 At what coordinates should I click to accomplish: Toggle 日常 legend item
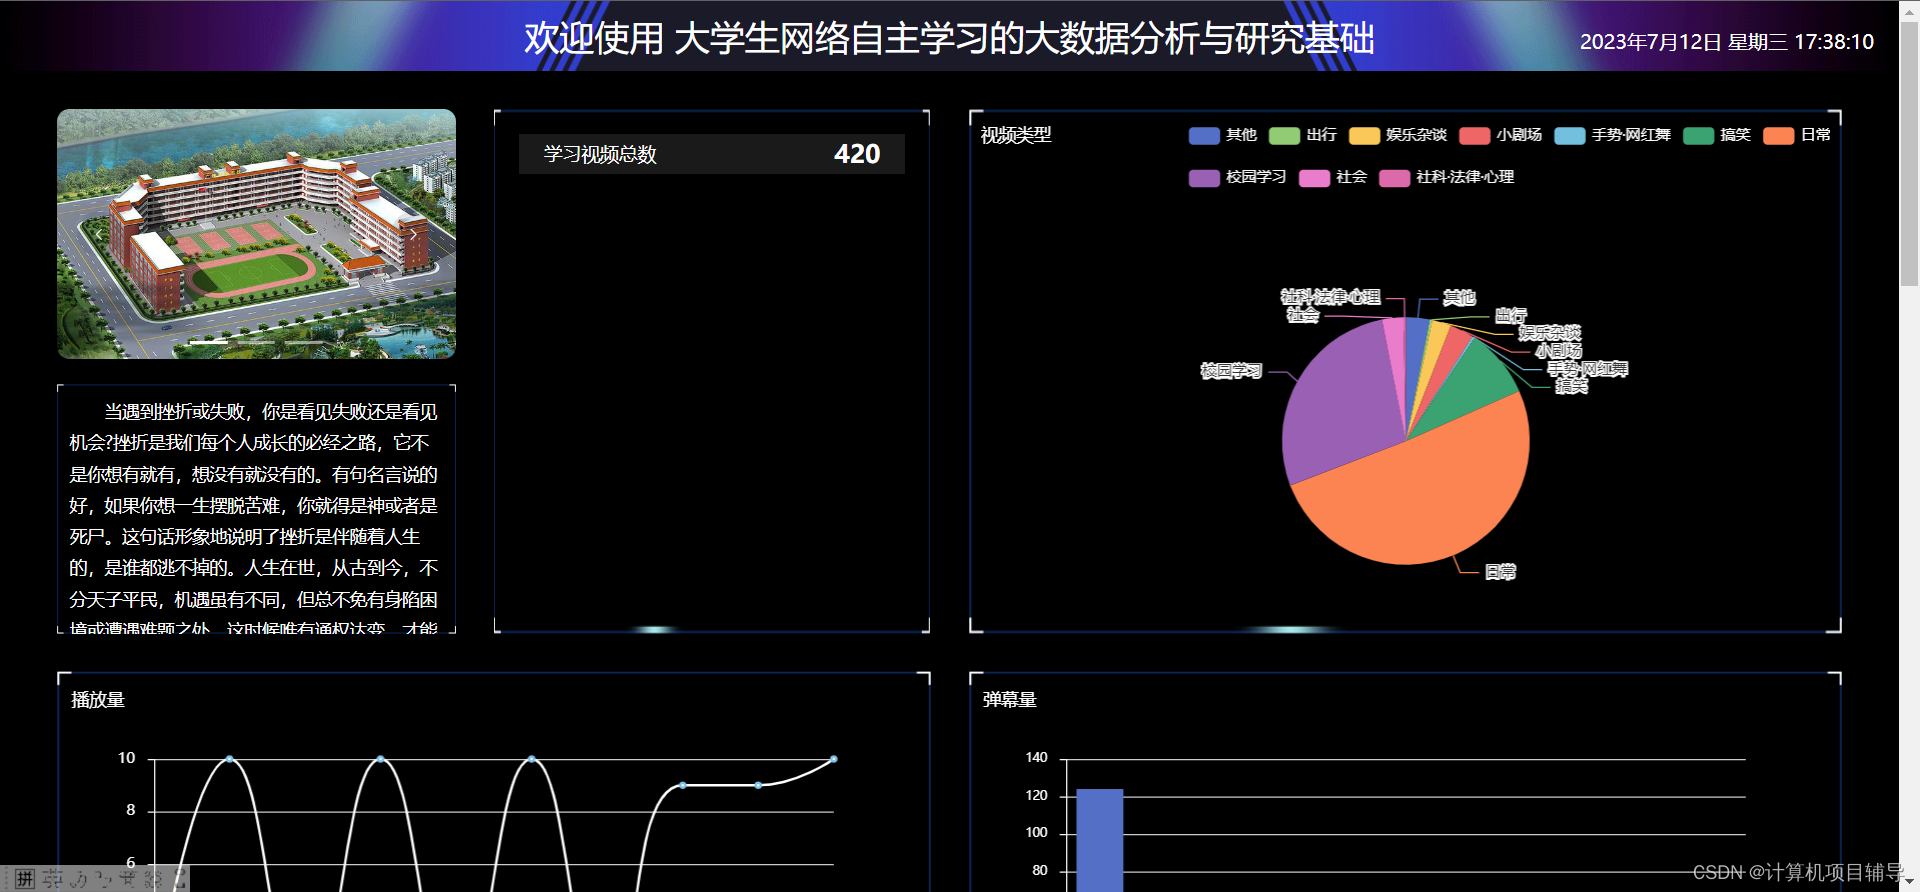[x=1798, y=135]
